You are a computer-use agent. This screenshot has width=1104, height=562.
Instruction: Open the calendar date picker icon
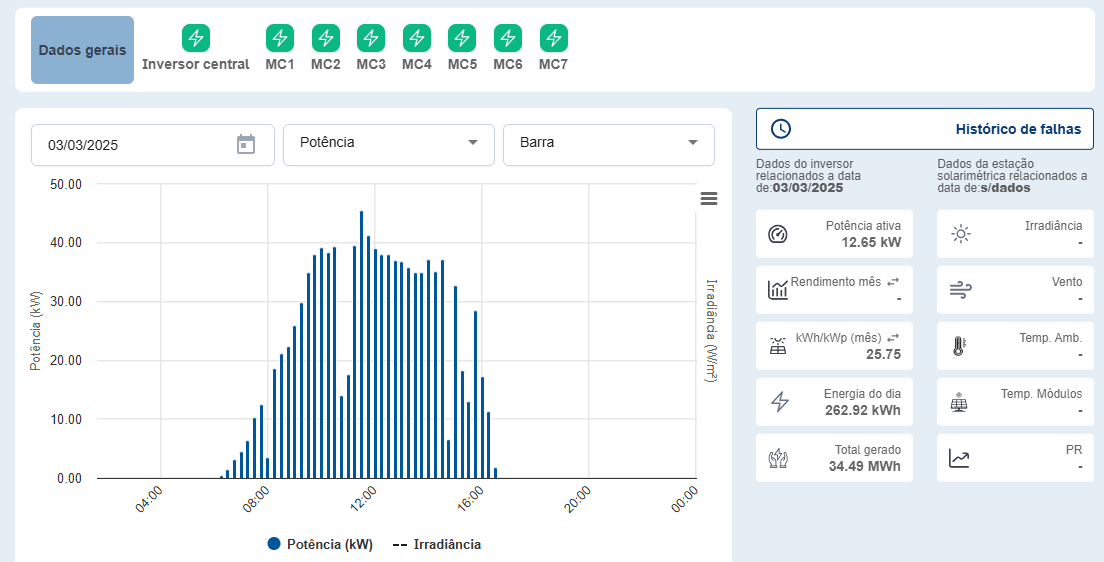click(x=245, y=144)
